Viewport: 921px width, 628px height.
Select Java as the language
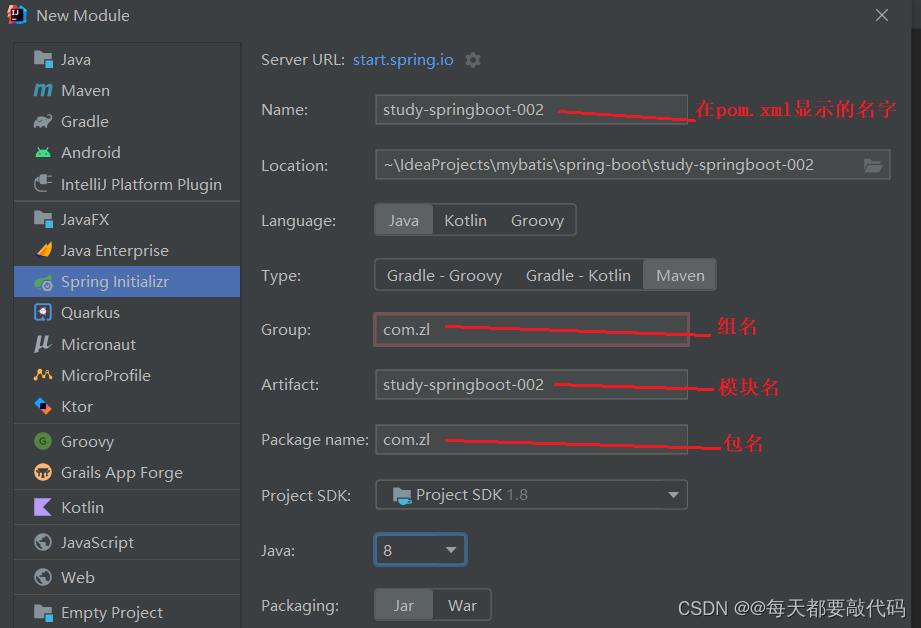(x=404, y=220)
